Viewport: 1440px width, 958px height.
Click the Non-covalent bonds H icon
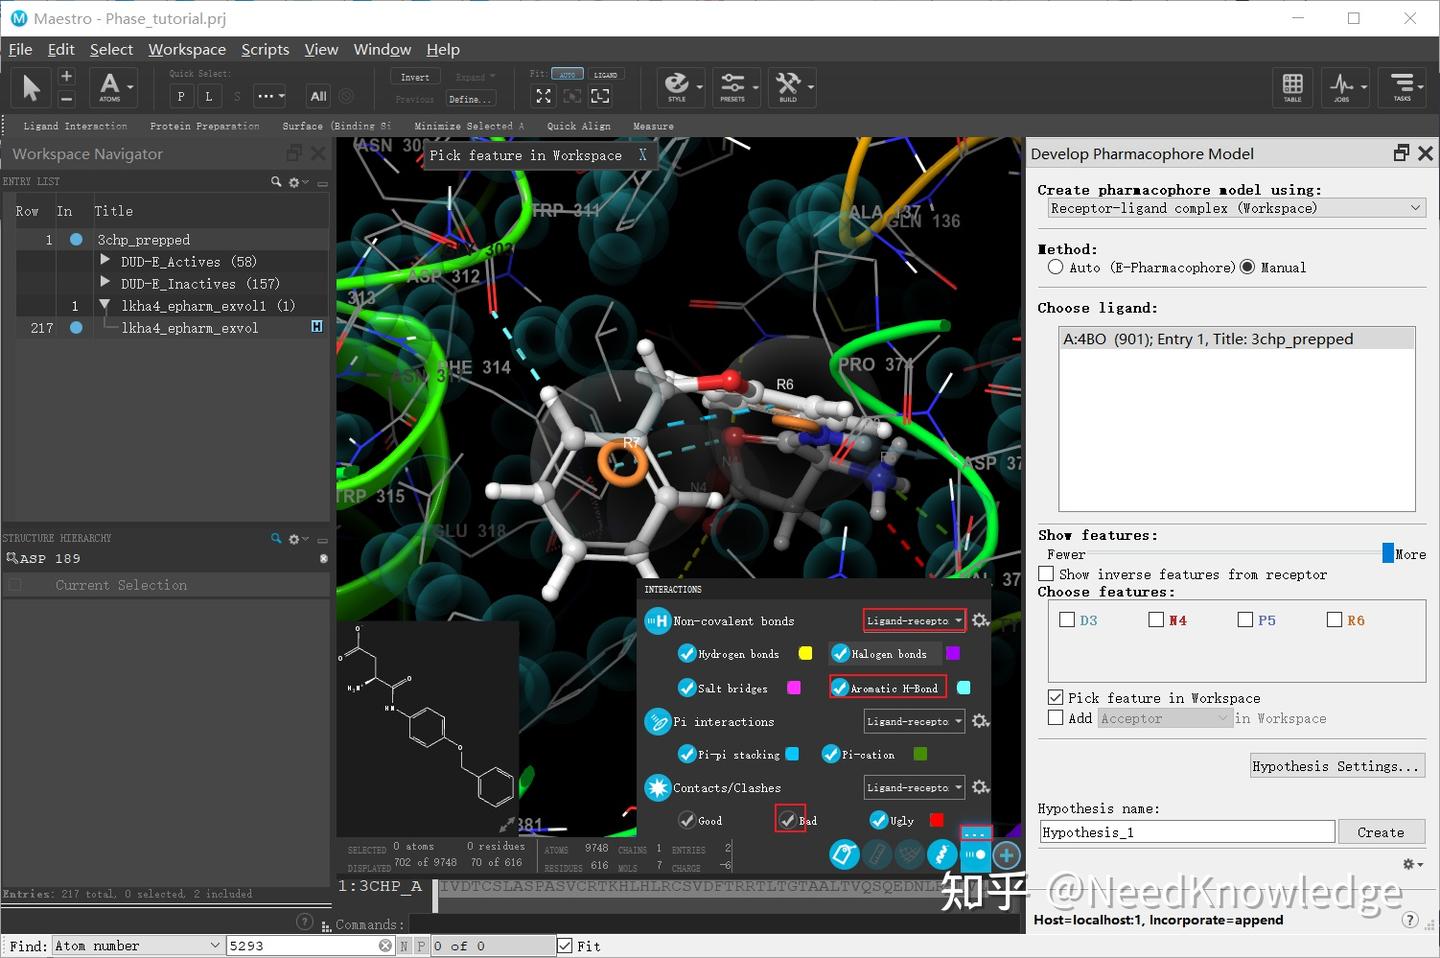point(657,621)
